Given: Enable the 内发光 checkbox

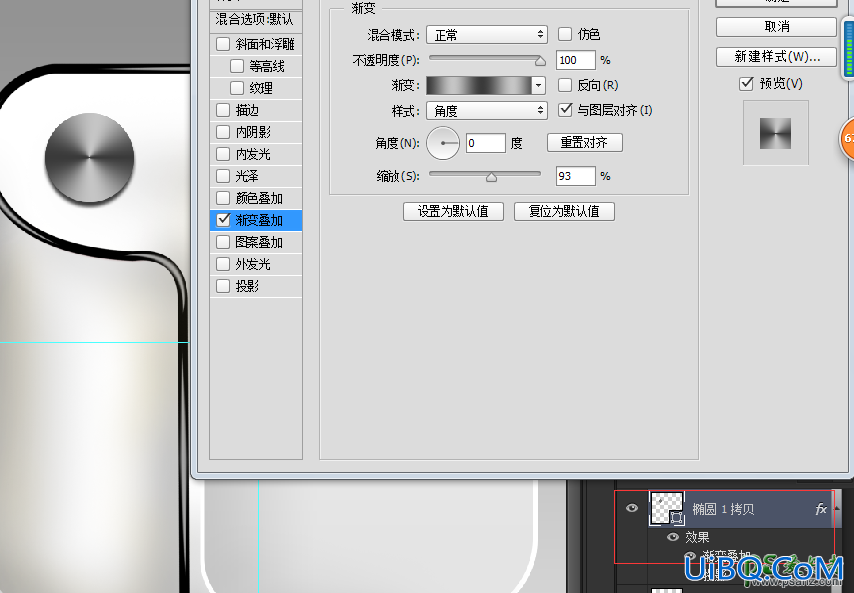Looking at the screenshot, I should click(x=223, y=154).
